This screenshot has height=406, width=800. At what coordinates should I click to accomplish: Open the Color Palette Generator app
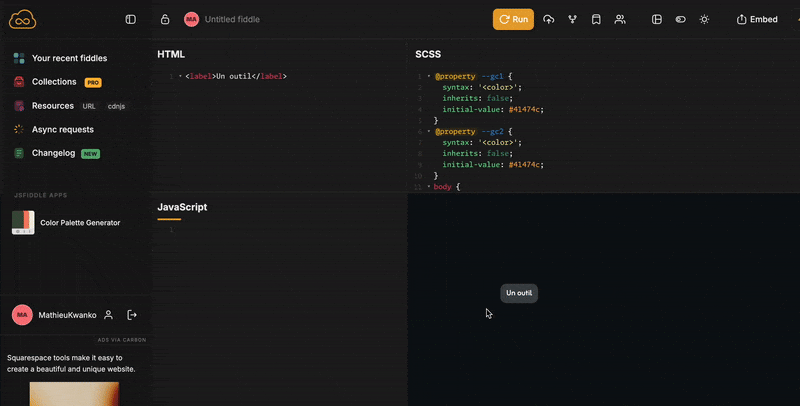pyautogui.click(x=80, y=223)
